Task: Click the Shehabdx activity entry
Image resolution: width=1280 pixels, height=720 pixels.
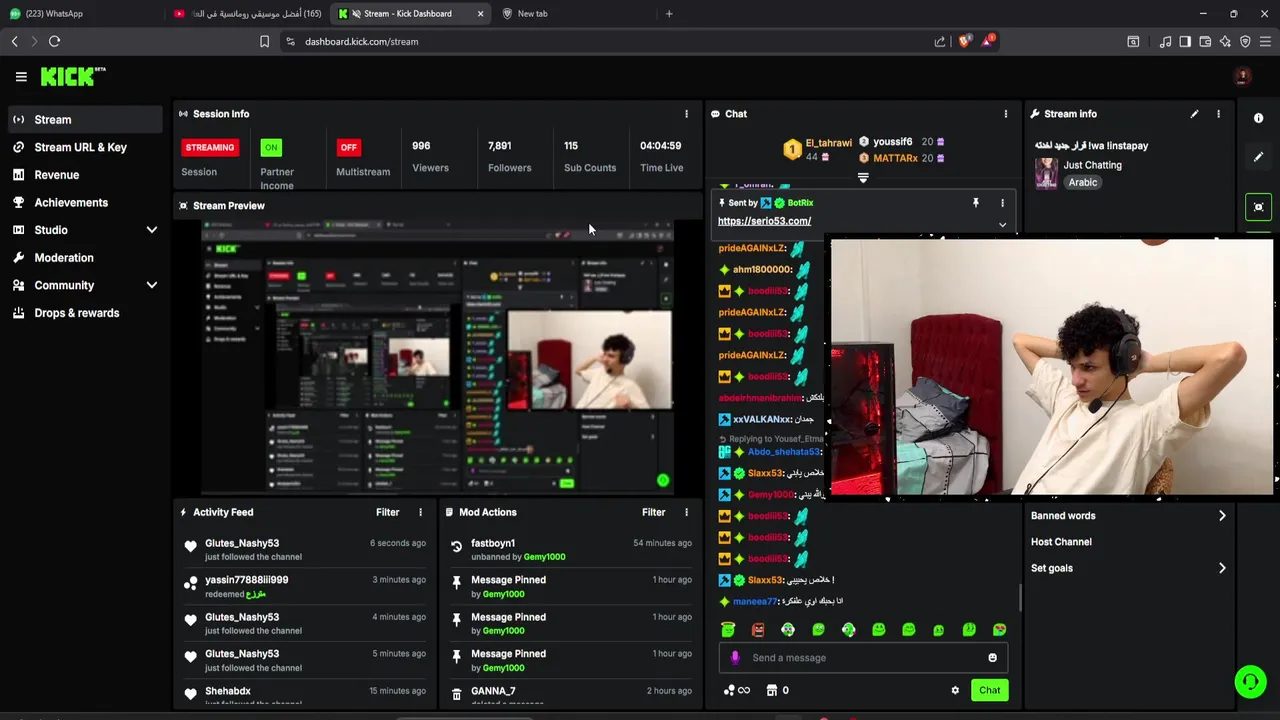Action: tap(304, 694)
